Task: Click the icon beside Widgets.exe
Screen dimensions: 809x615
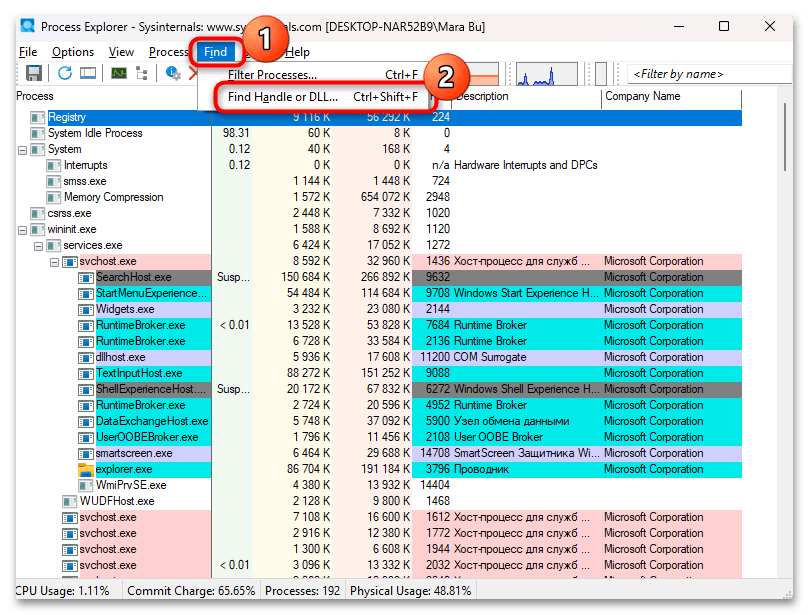Action: click(x=86, y=310)
